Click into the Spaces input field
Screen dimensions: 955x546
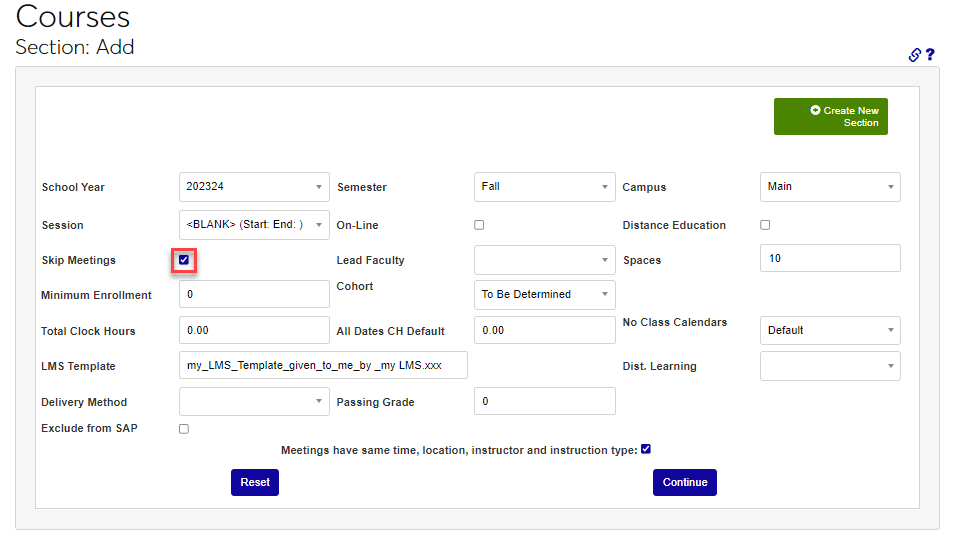click(829, 258)
